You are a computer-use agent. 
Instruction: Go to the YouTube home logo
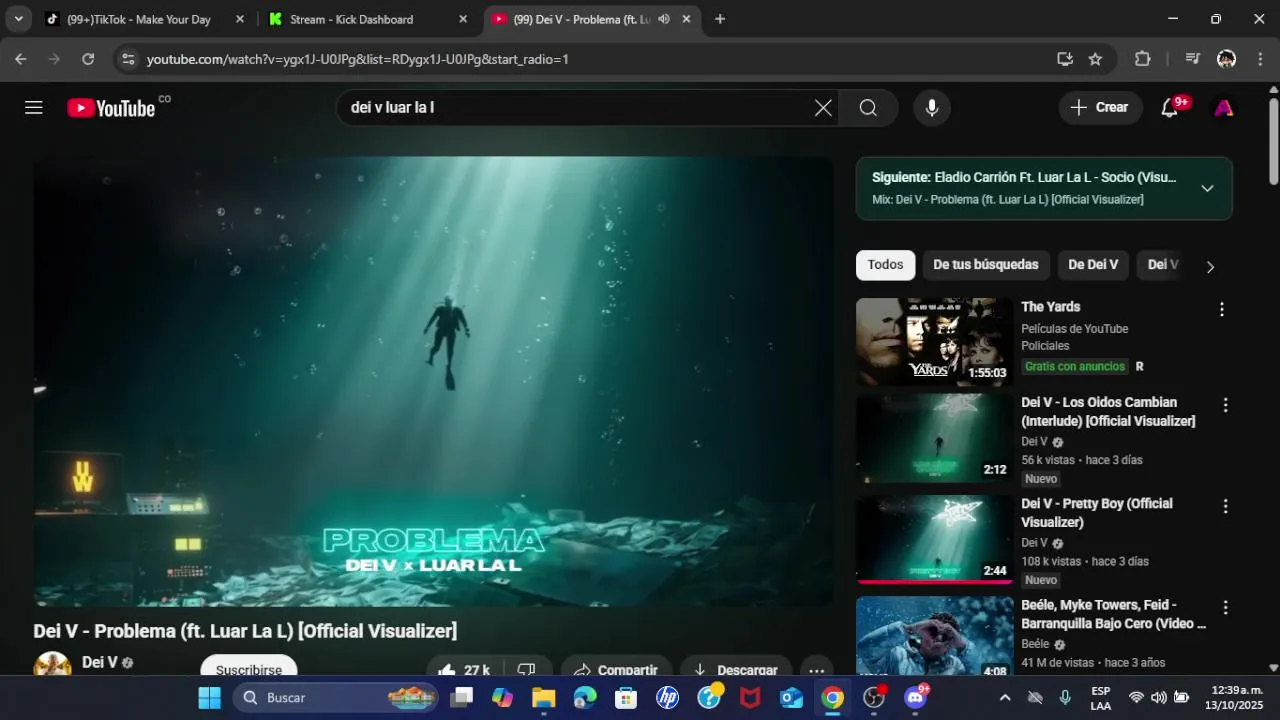[x=111, y=108]
